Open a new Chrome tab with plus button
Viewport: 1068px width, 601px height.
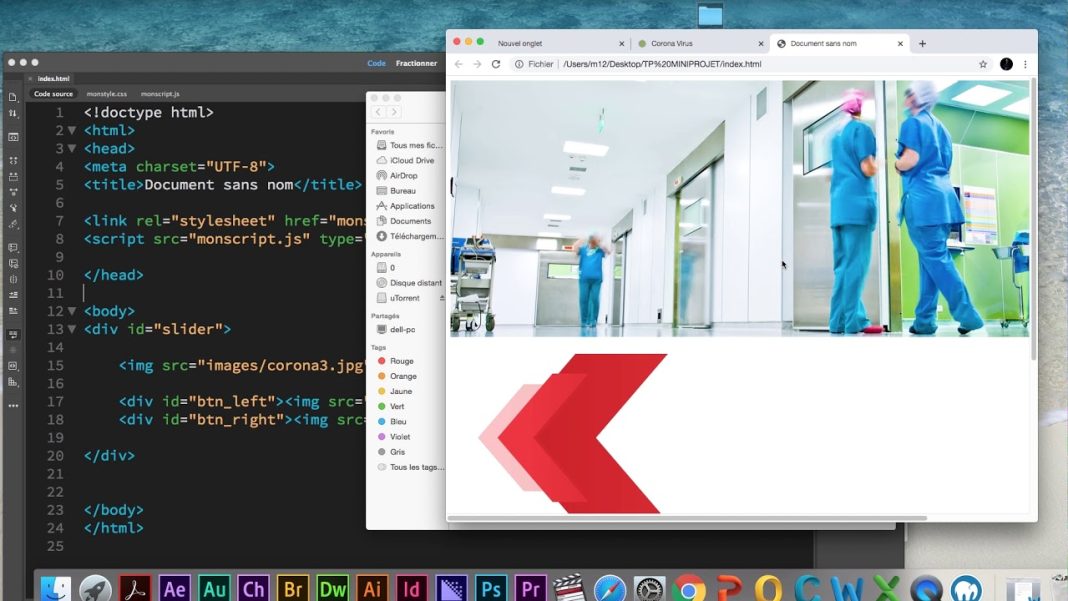922,44
